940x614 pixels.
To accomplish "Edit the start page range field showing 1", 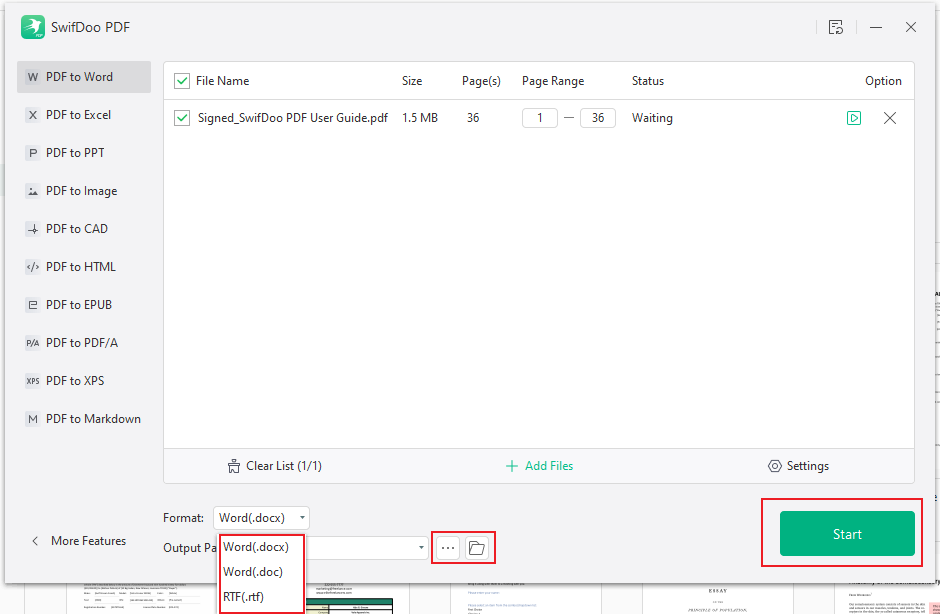I will click(540, 118).
